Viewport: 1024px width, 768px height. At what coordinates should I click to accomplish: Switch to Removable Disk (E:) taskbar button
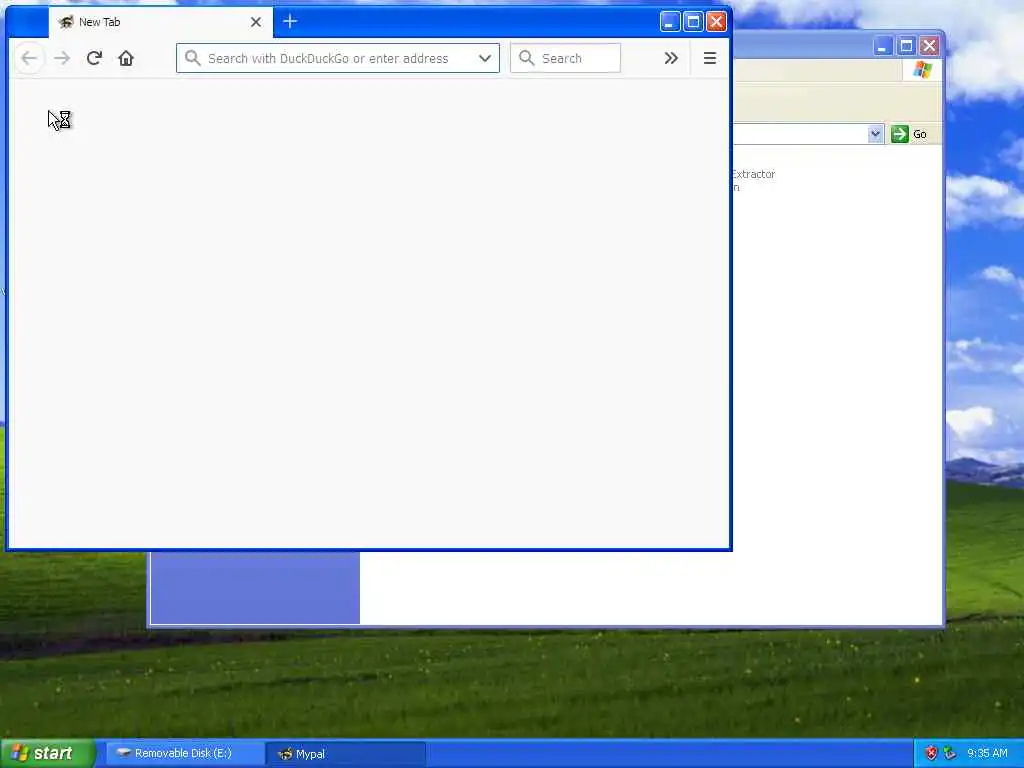point(184,754)
